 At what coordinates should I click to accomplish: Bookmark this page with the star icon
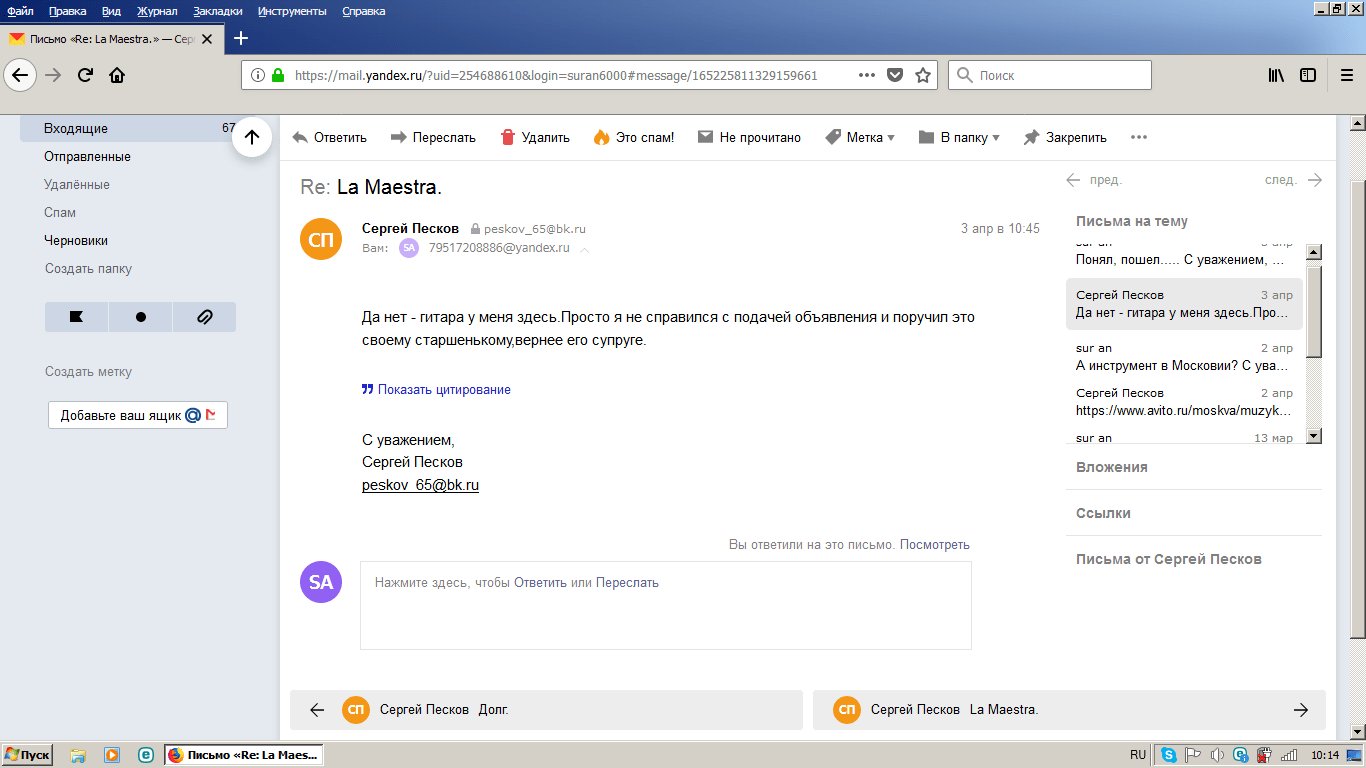(x=923, y=75)
